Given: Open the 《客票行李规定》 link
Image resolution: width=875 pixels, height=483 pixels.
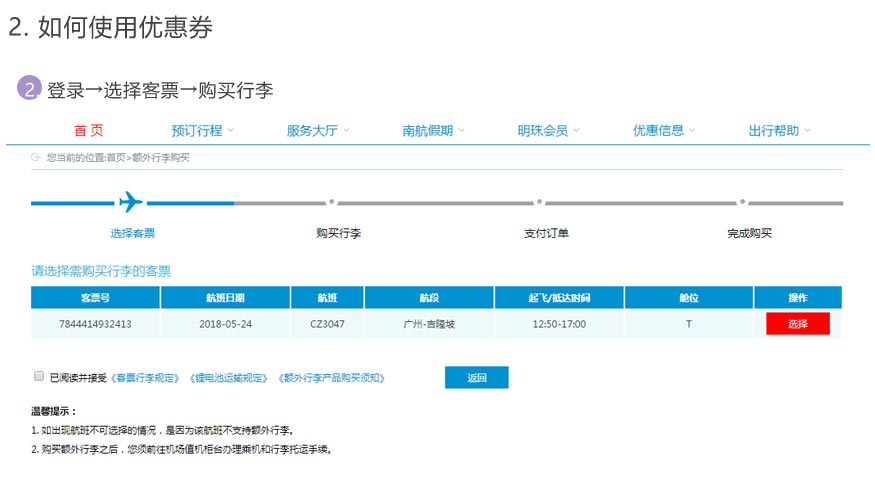Looking at the screenshot, I should click(x=147, y=378).
